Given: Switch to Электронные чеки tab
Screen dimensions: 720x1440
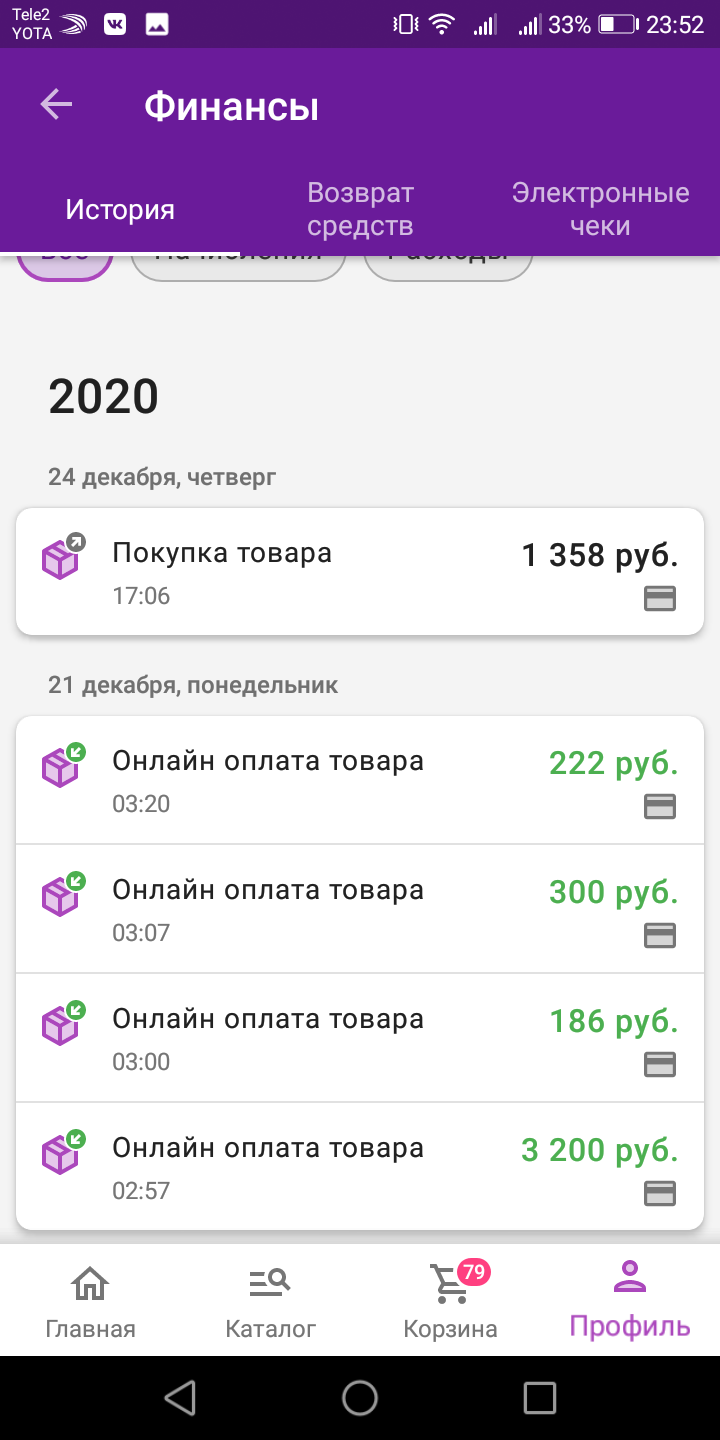Looking at the screenshot, I should tap(600, 209).
